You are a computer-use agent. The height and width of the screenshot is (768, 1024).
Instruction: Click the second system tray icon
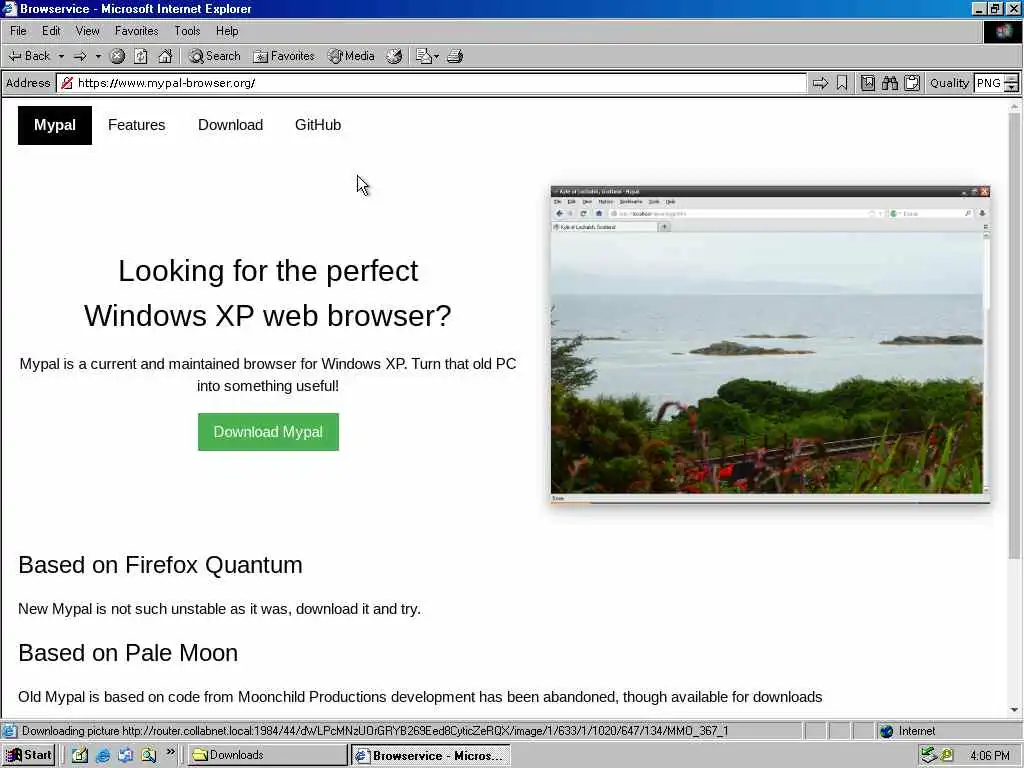click(947, 755)
